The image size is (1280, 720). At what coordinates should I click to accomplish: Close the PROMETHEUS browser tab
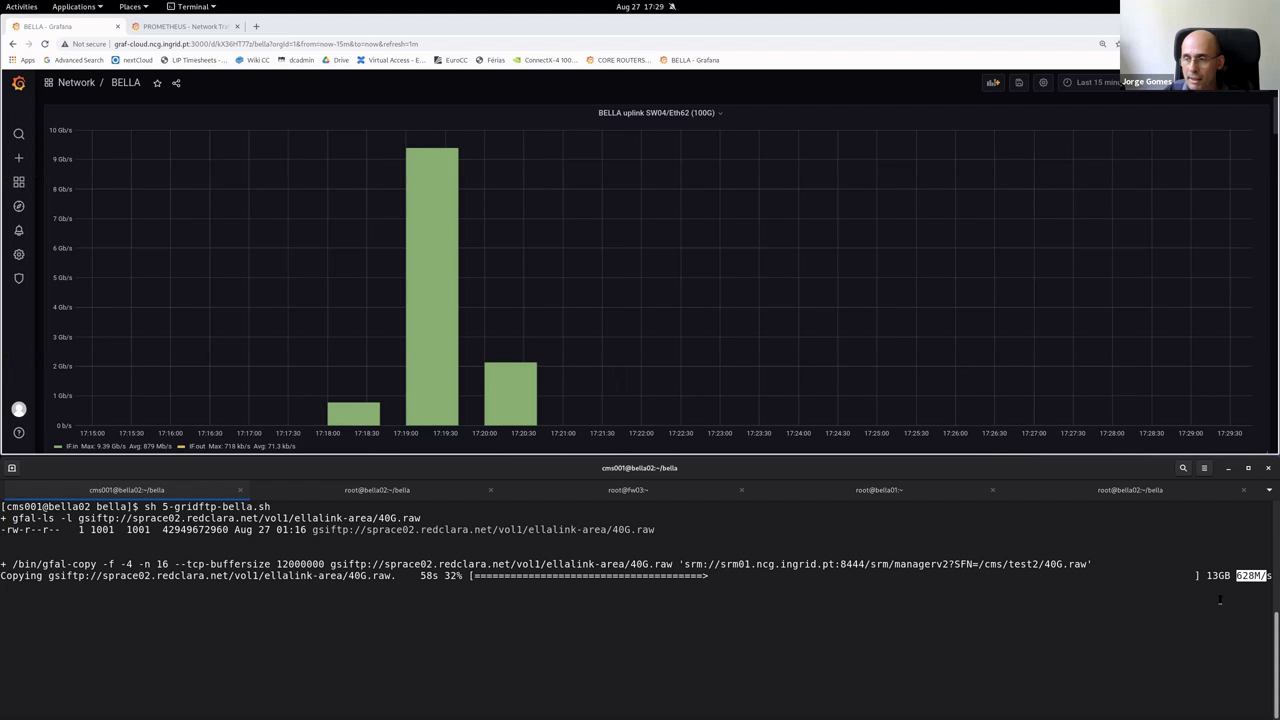coord(237,26)
